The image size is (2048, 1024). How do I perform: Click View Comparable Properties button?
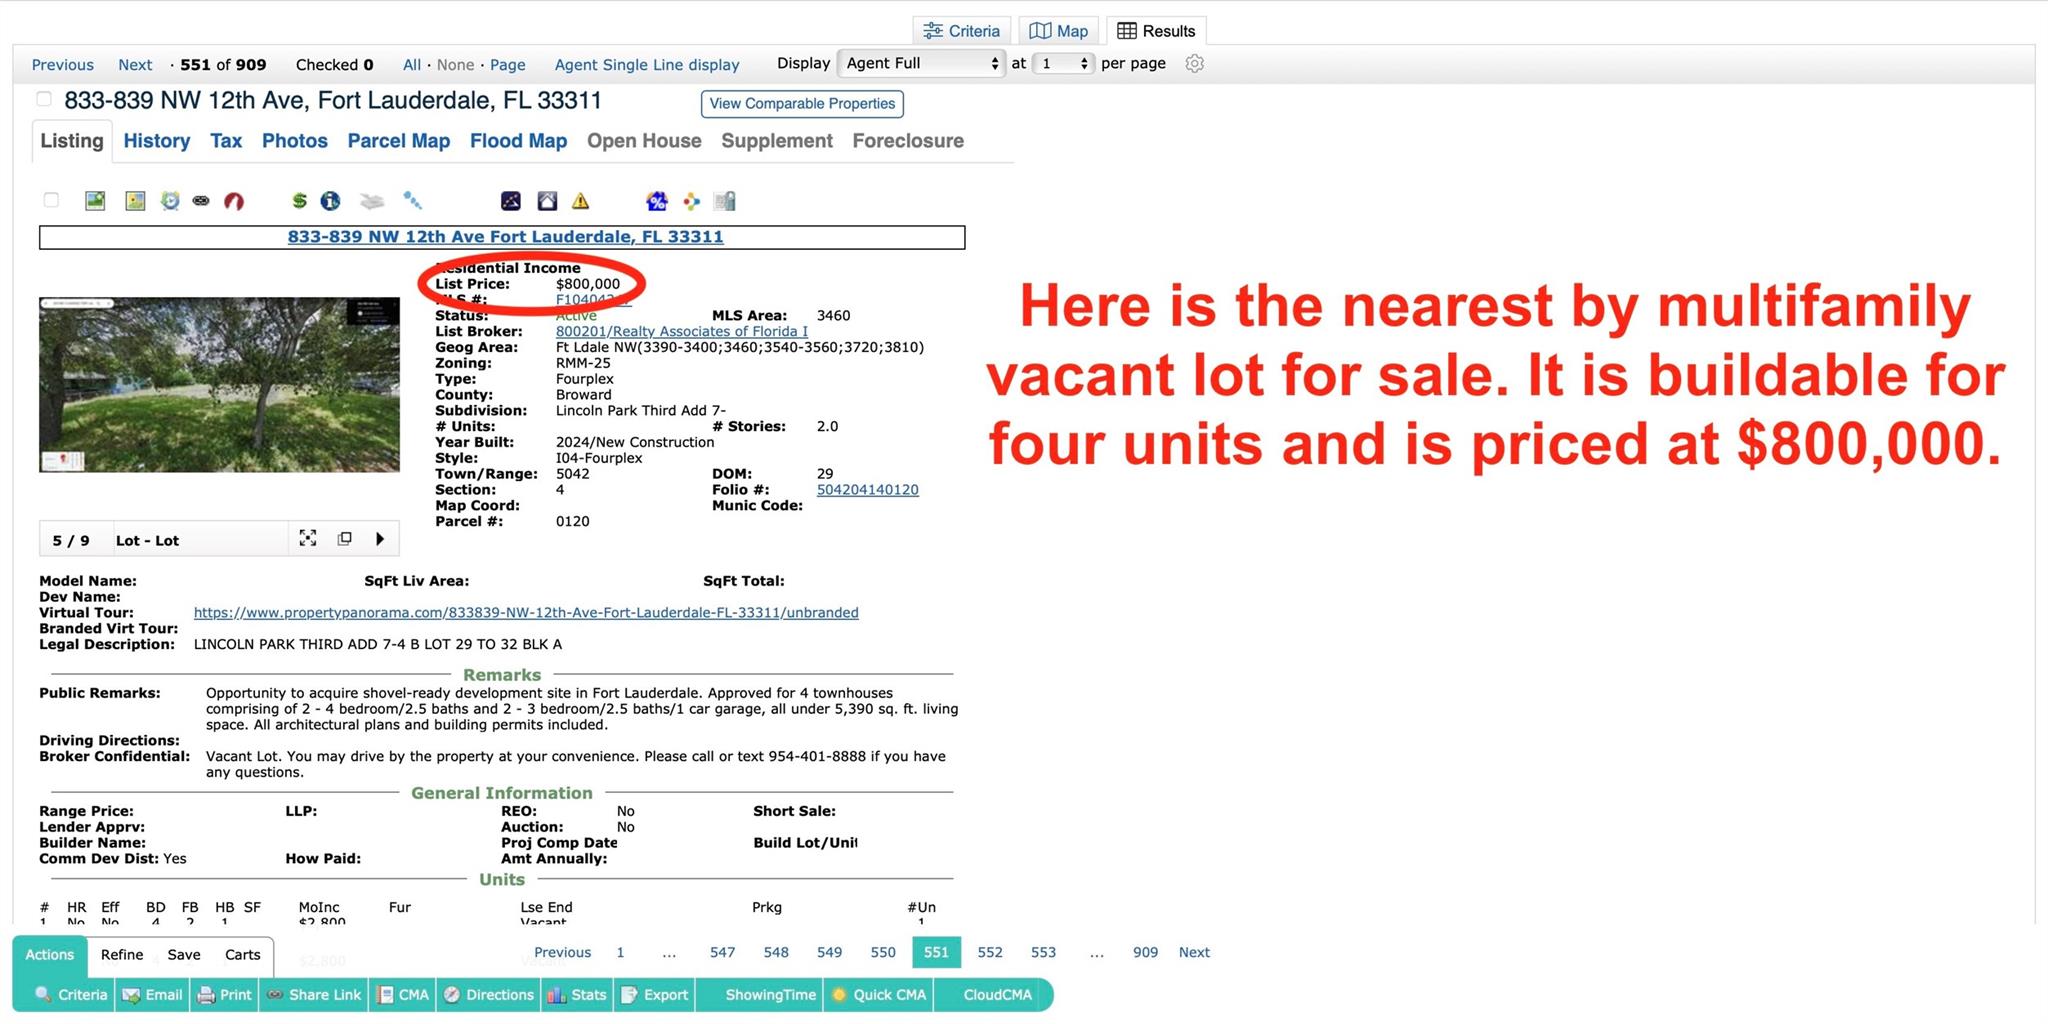click(802, 104)
